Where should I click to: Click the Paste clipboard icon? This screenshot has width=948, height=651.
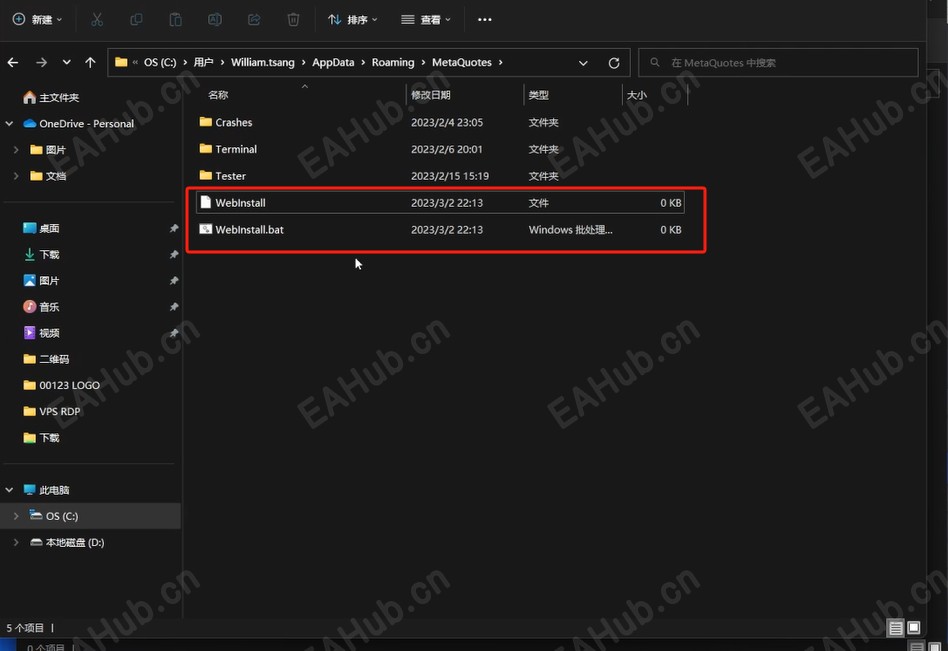coord(175,19)
